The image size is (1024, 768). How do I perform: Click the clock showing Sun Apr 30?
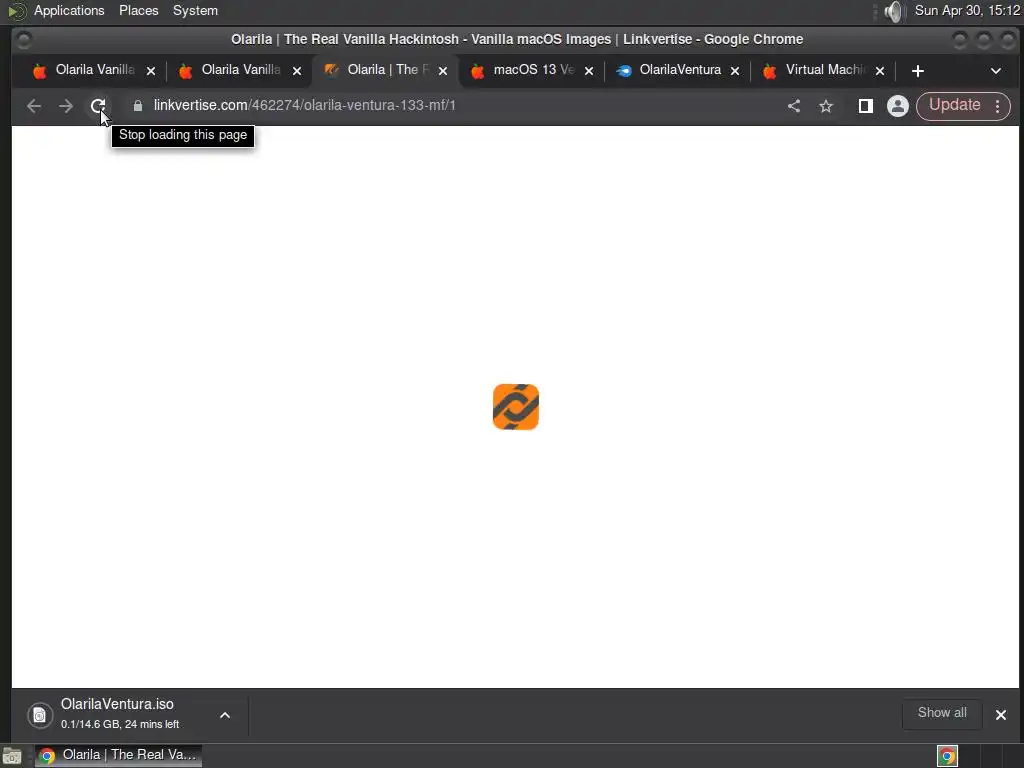967,10
